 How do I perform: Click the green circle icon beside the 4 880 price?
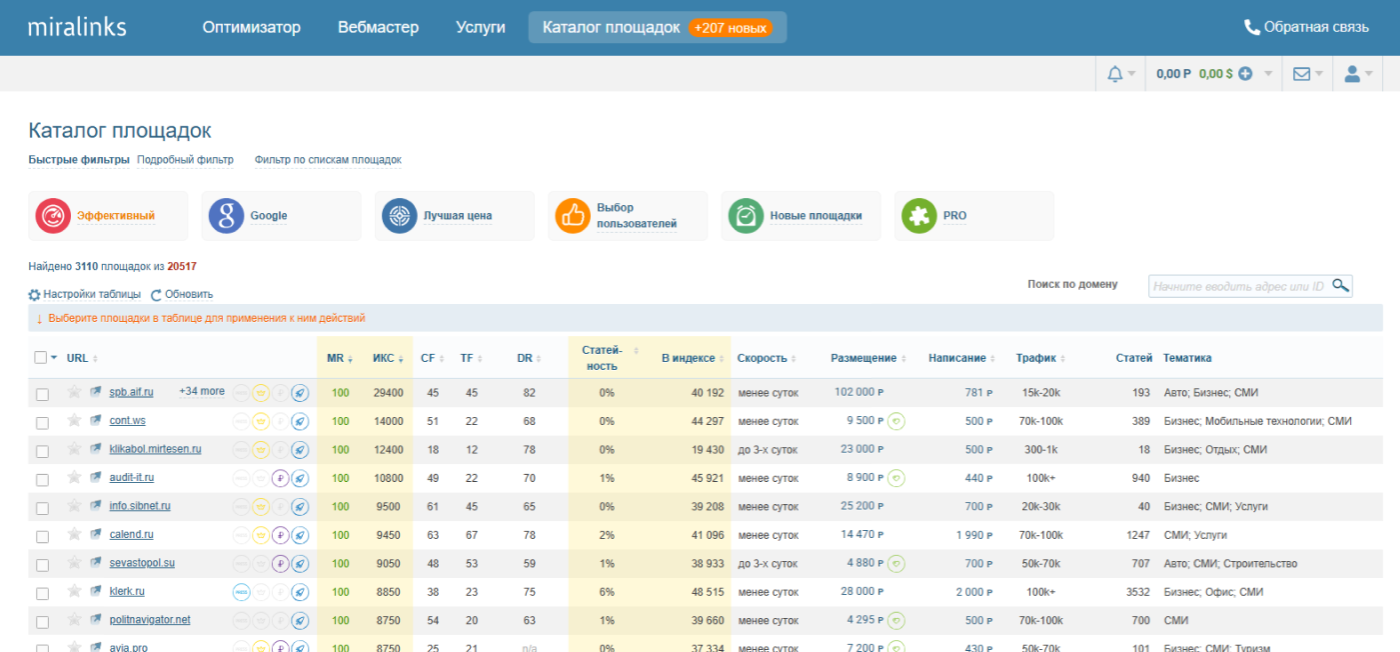(x=896, y=563)
